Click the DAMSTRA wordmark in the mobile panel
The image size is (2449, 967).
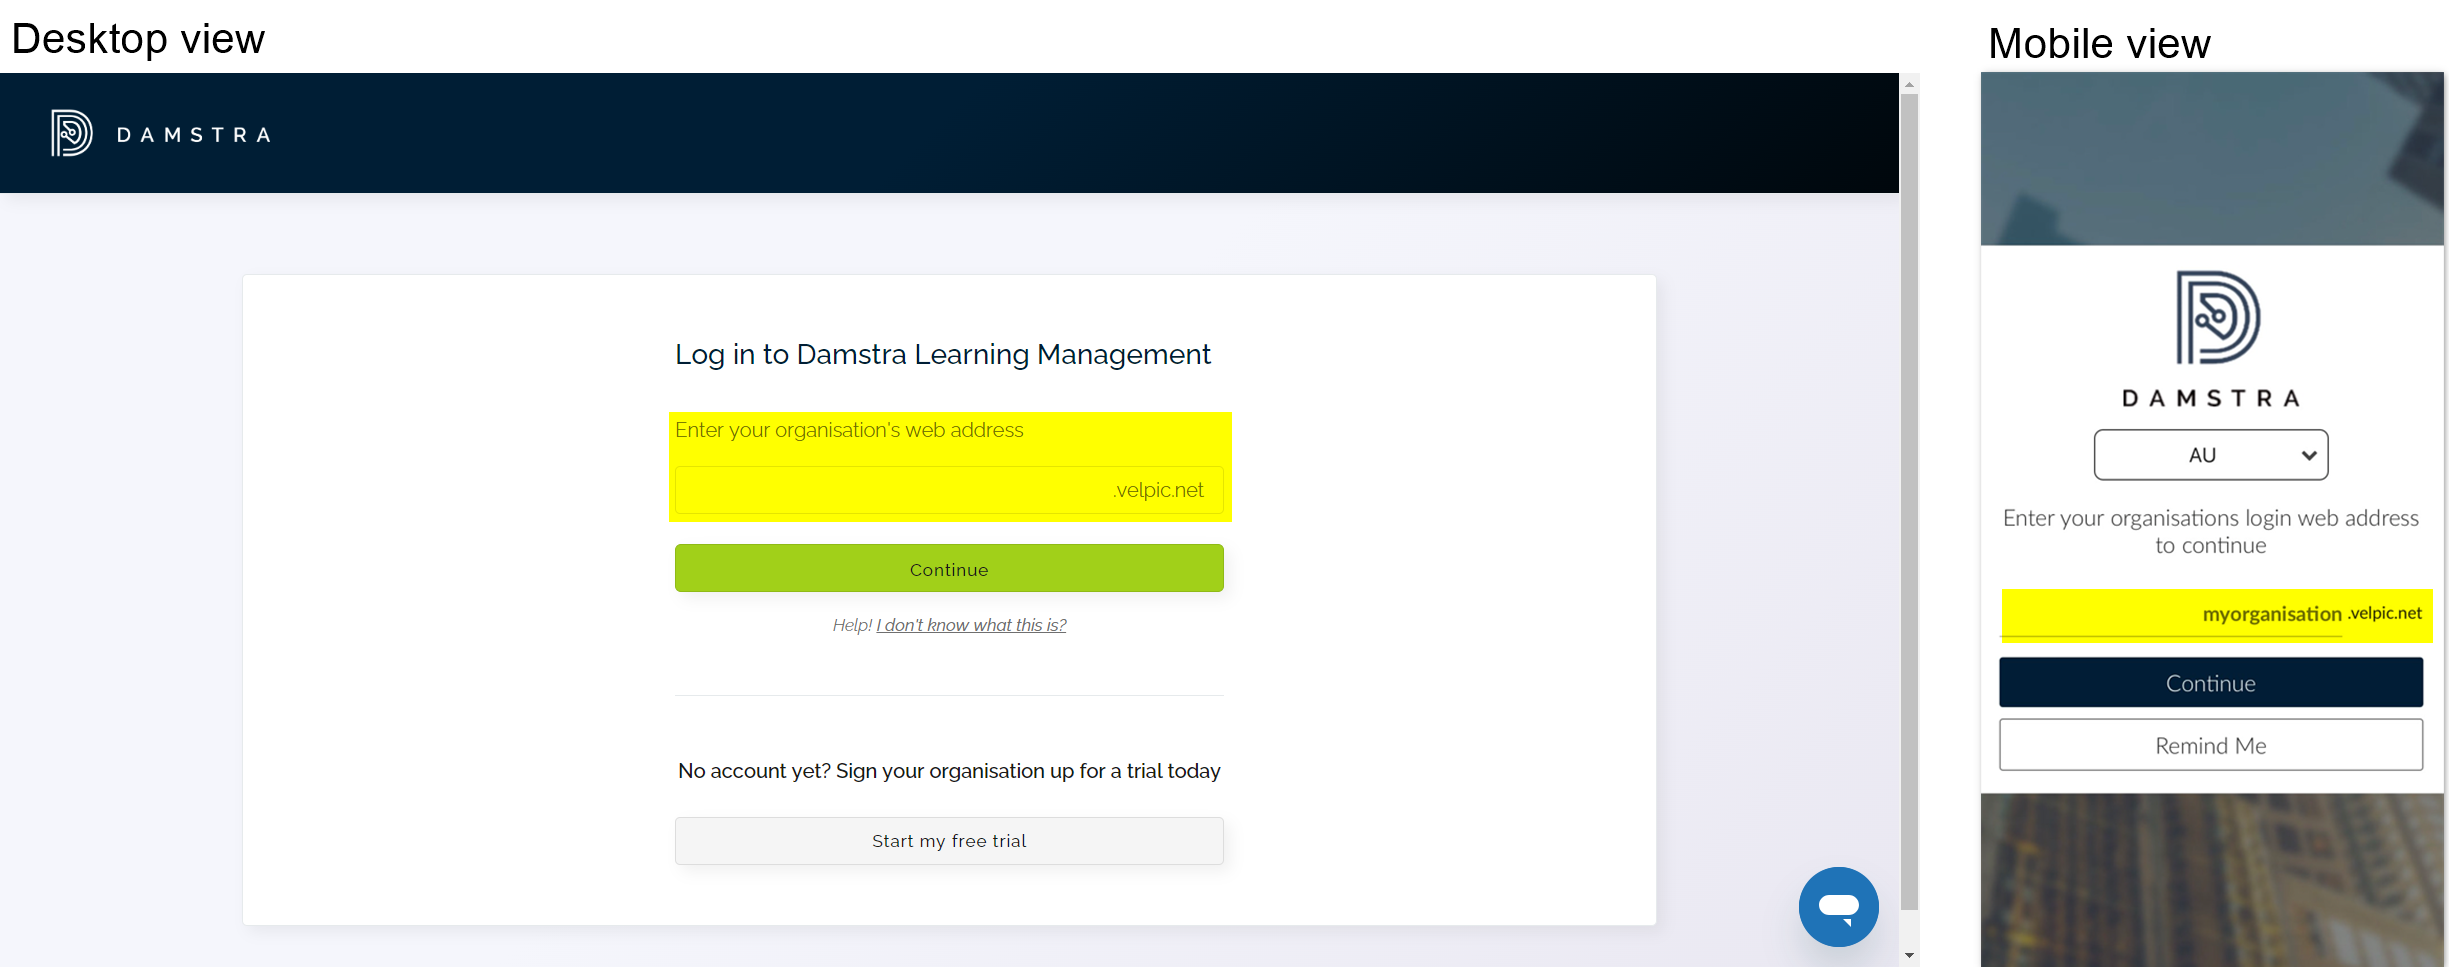point(2211,398)
